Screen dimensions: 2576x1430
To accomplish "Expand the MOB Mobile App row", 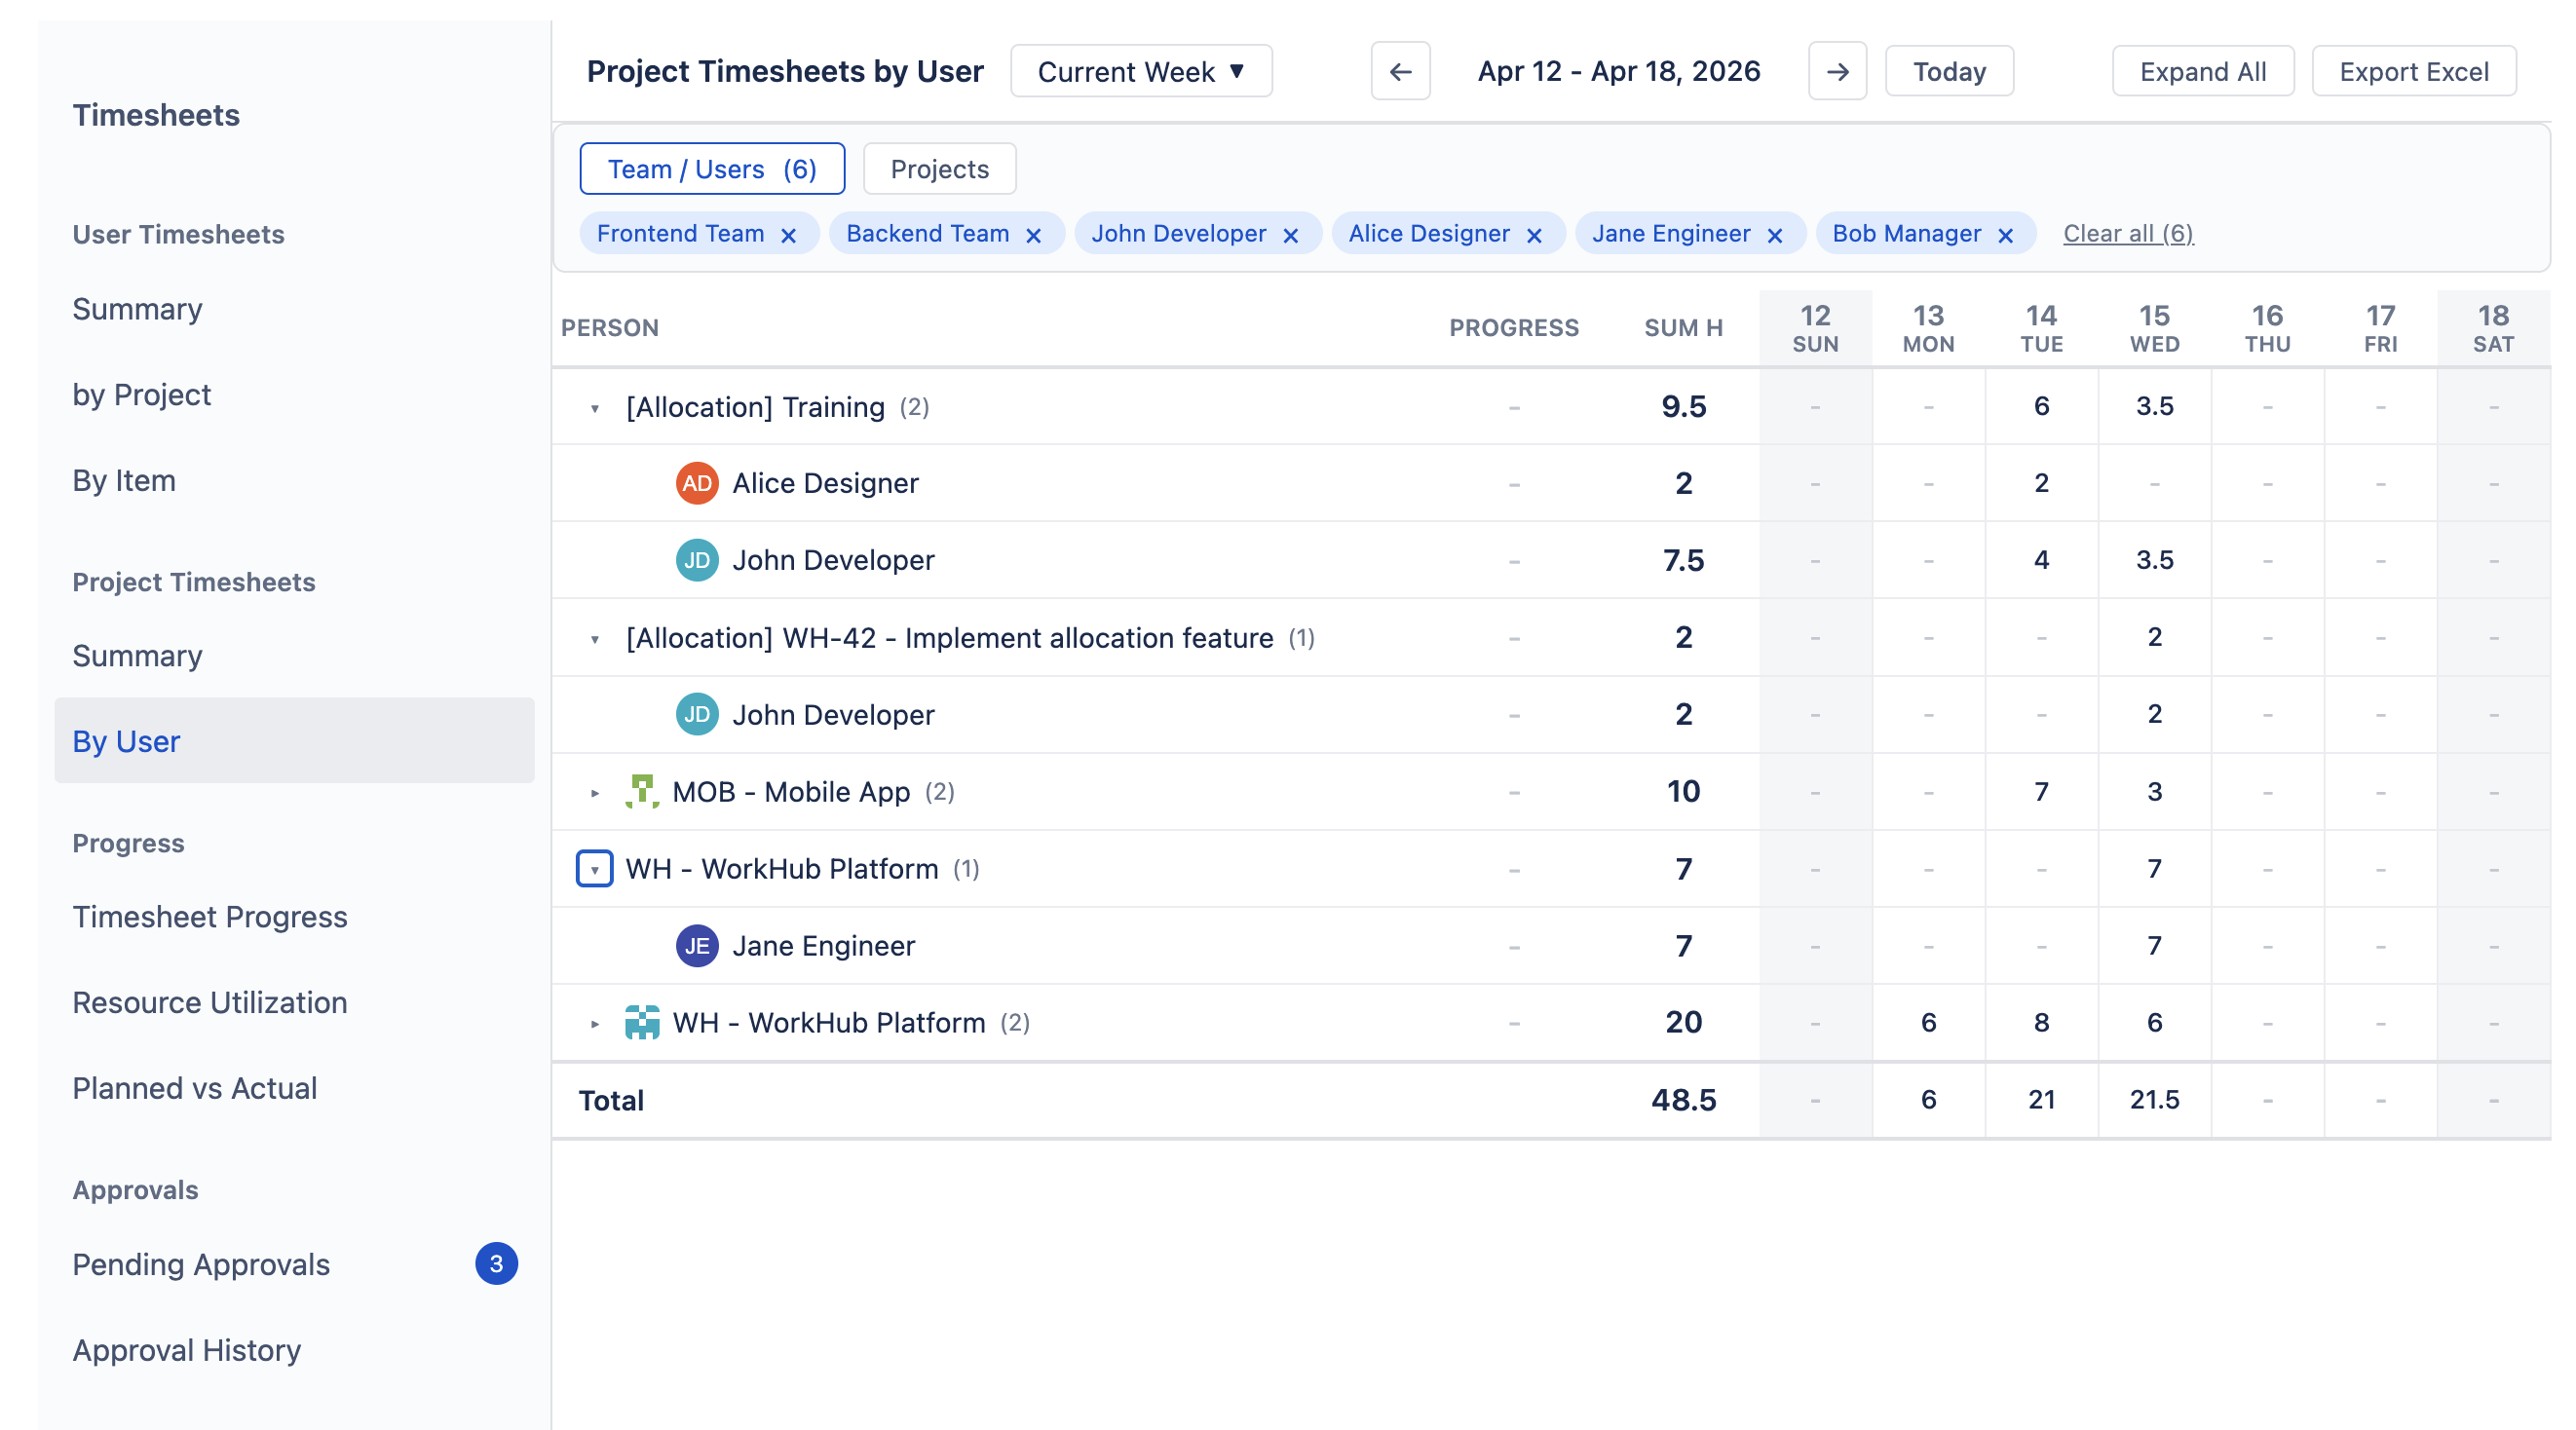I will pyautogui.click(x=595, y=791).
